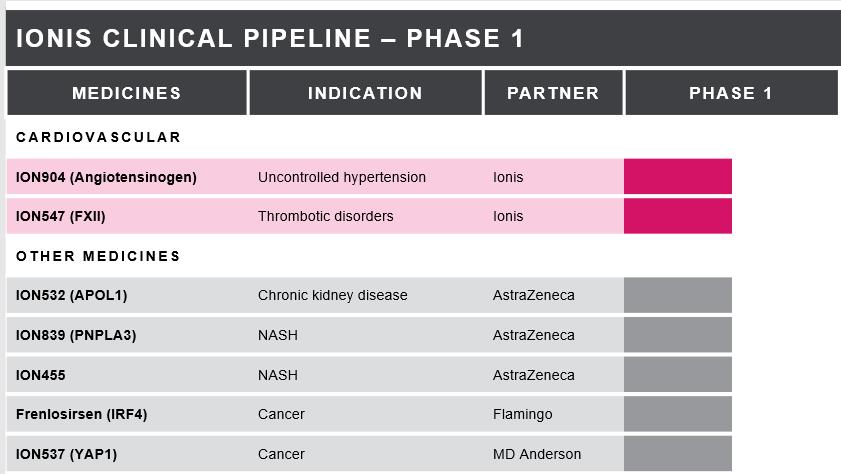Select the ION532 (APOL1) medicine name
Screen dimensions: 841x474
click(72, 295)
